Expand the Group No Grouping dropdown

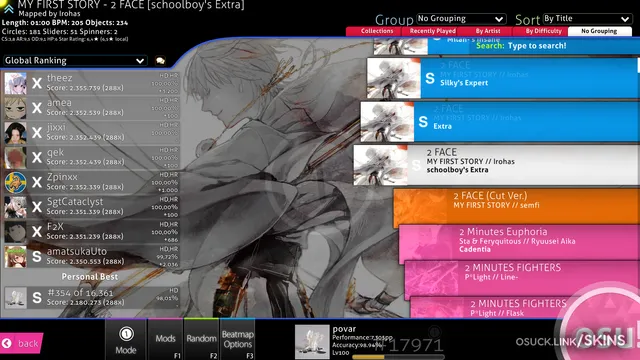(461, 19)
